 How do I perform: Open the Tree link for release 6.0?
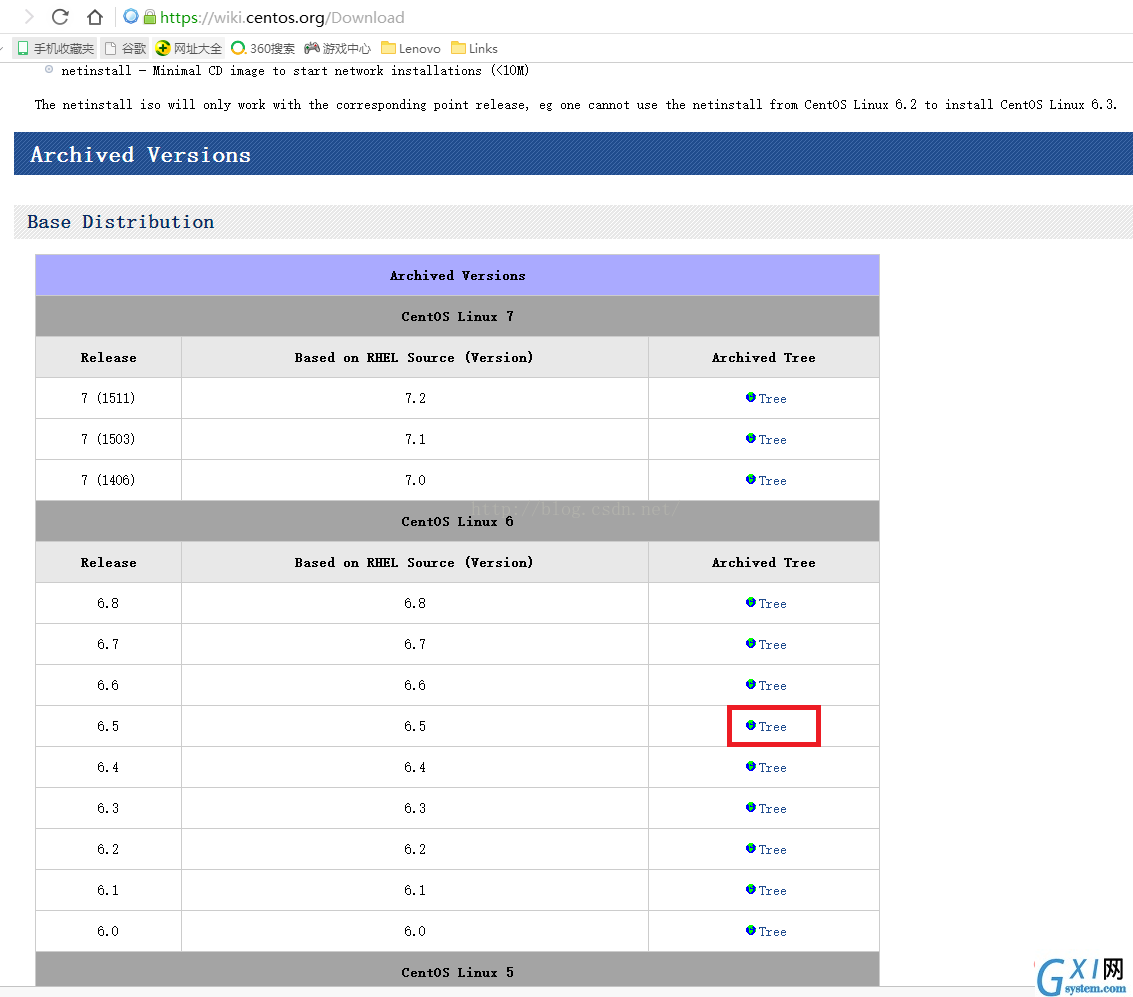pyautogui.click(x=766, y=932)
